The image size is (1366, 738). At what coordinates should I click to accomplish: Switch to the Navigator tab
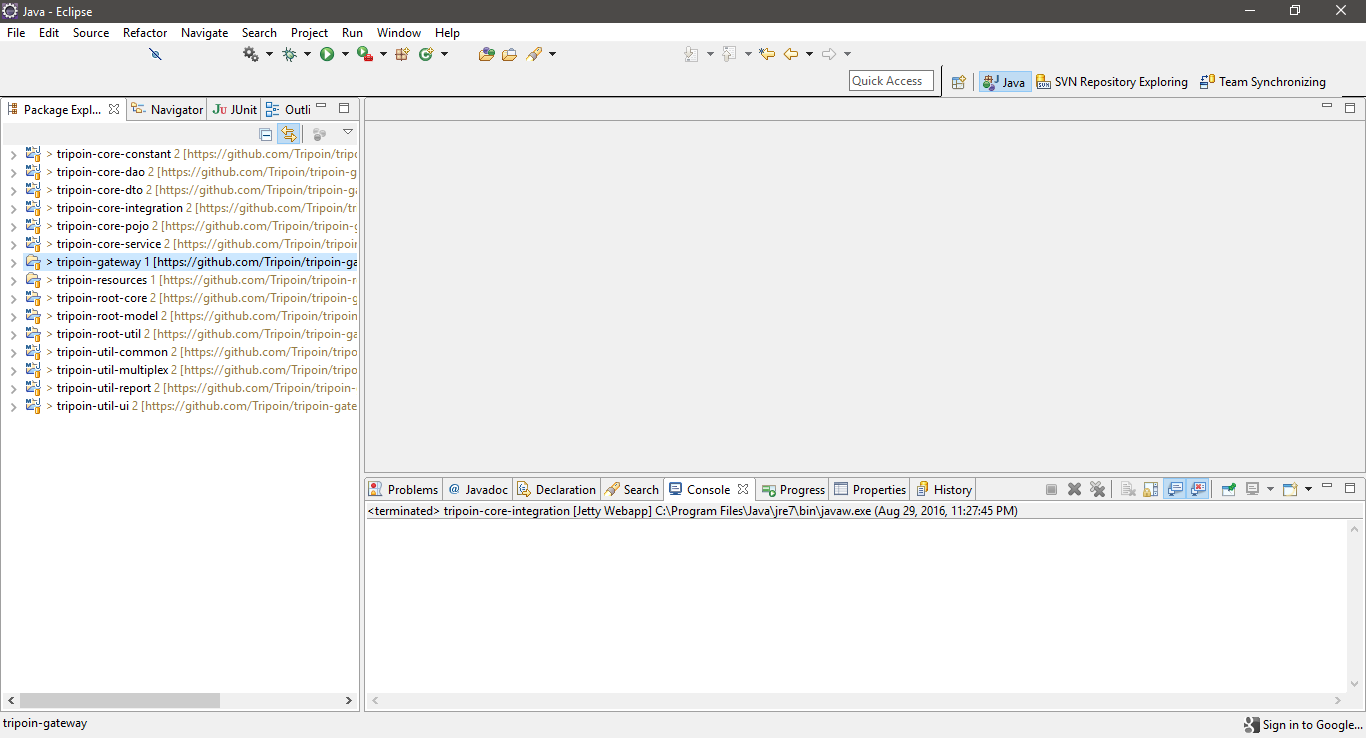167,109
